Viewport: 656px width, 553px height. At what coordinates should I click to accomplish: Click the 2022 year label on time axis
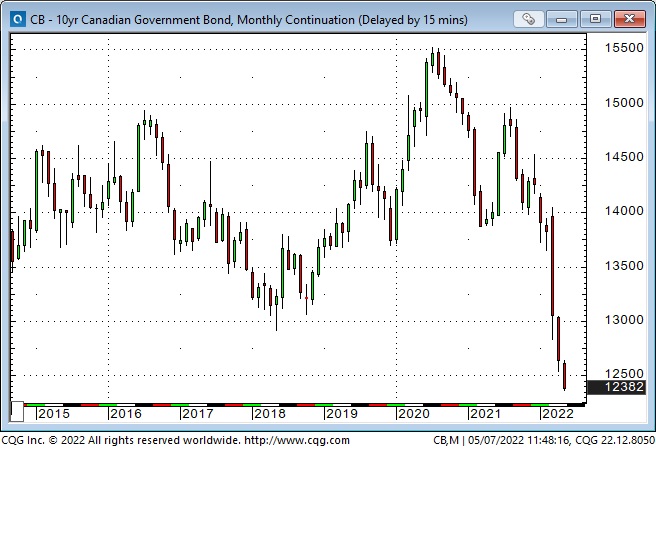(x=557, y=414)
